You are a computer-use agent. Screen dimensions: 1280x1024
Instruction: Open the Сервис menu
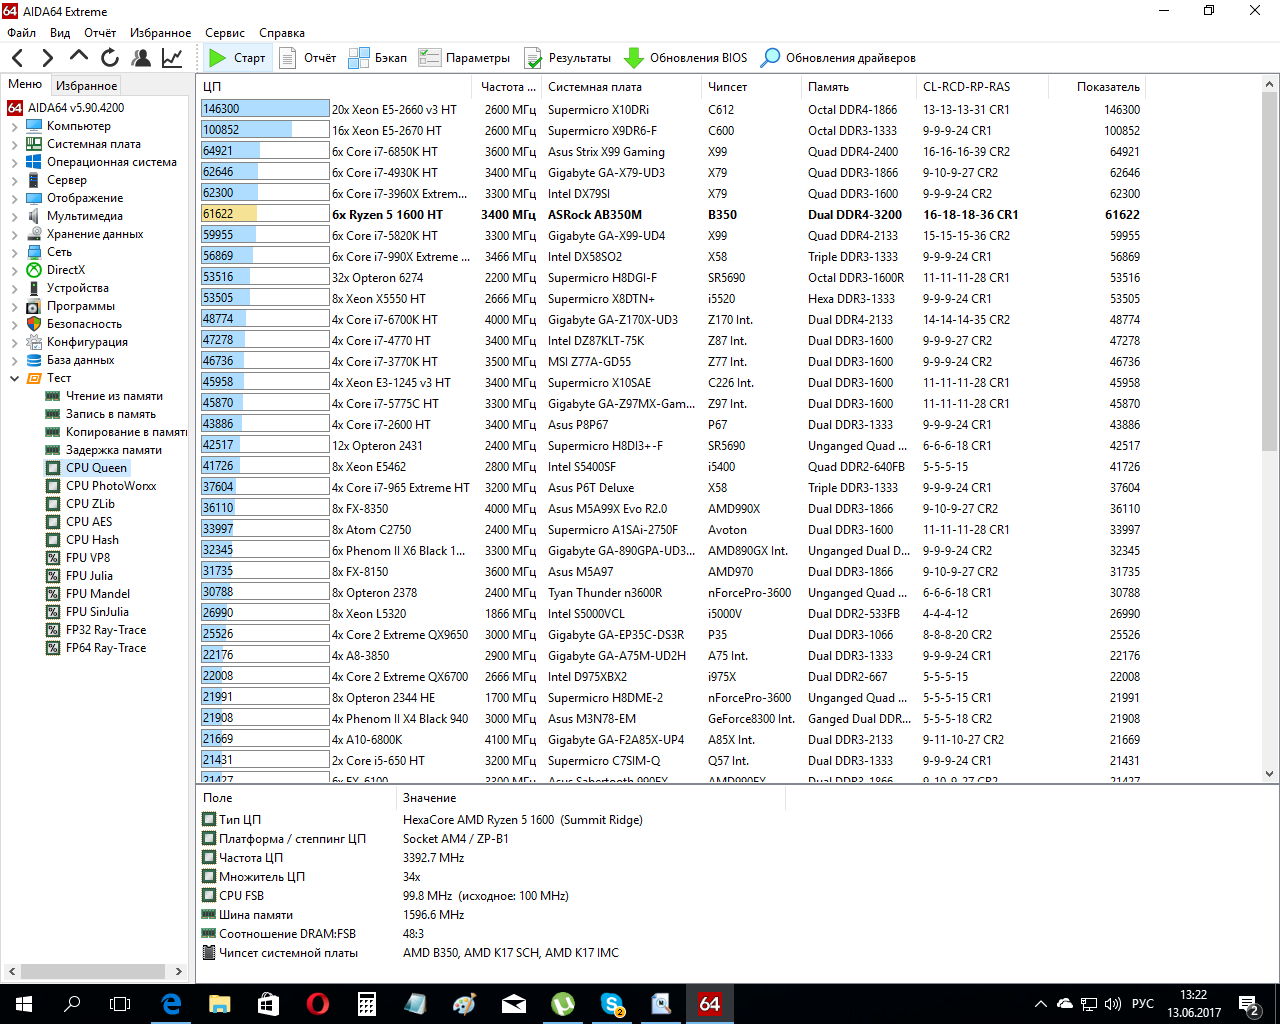pyautogui.click(x=225, y=33)
